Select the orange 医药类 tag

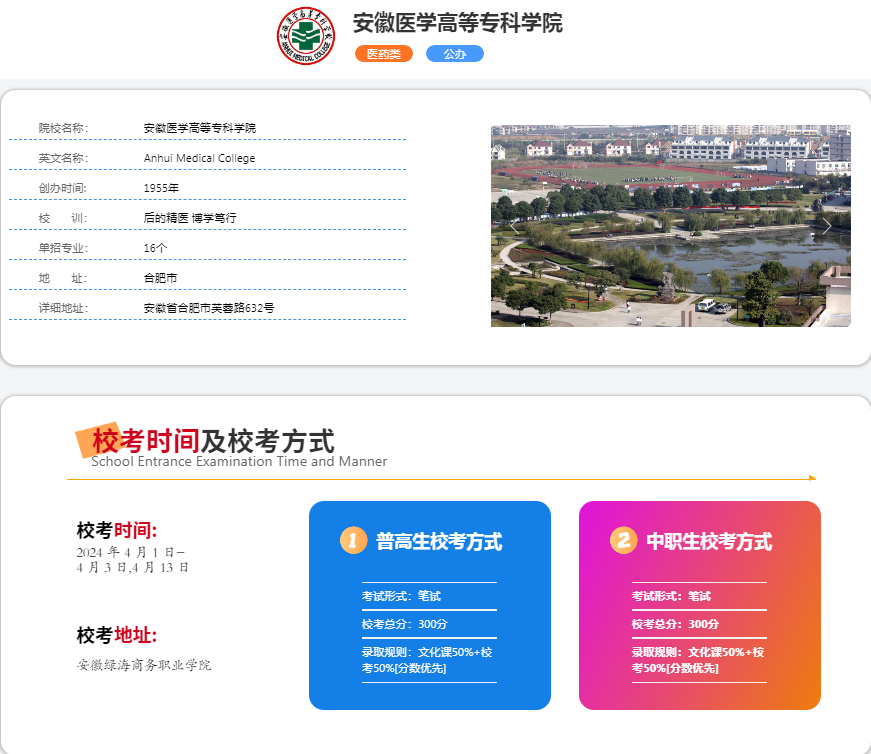(x=383, y=54)
